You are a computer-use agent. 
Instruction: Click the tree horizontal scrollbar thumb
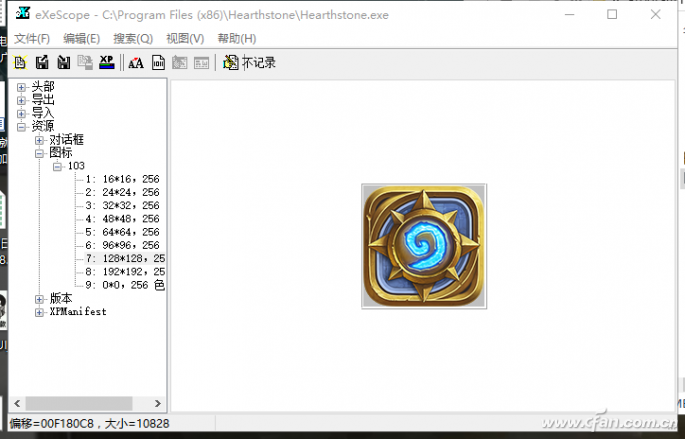(x=79, y=403)
